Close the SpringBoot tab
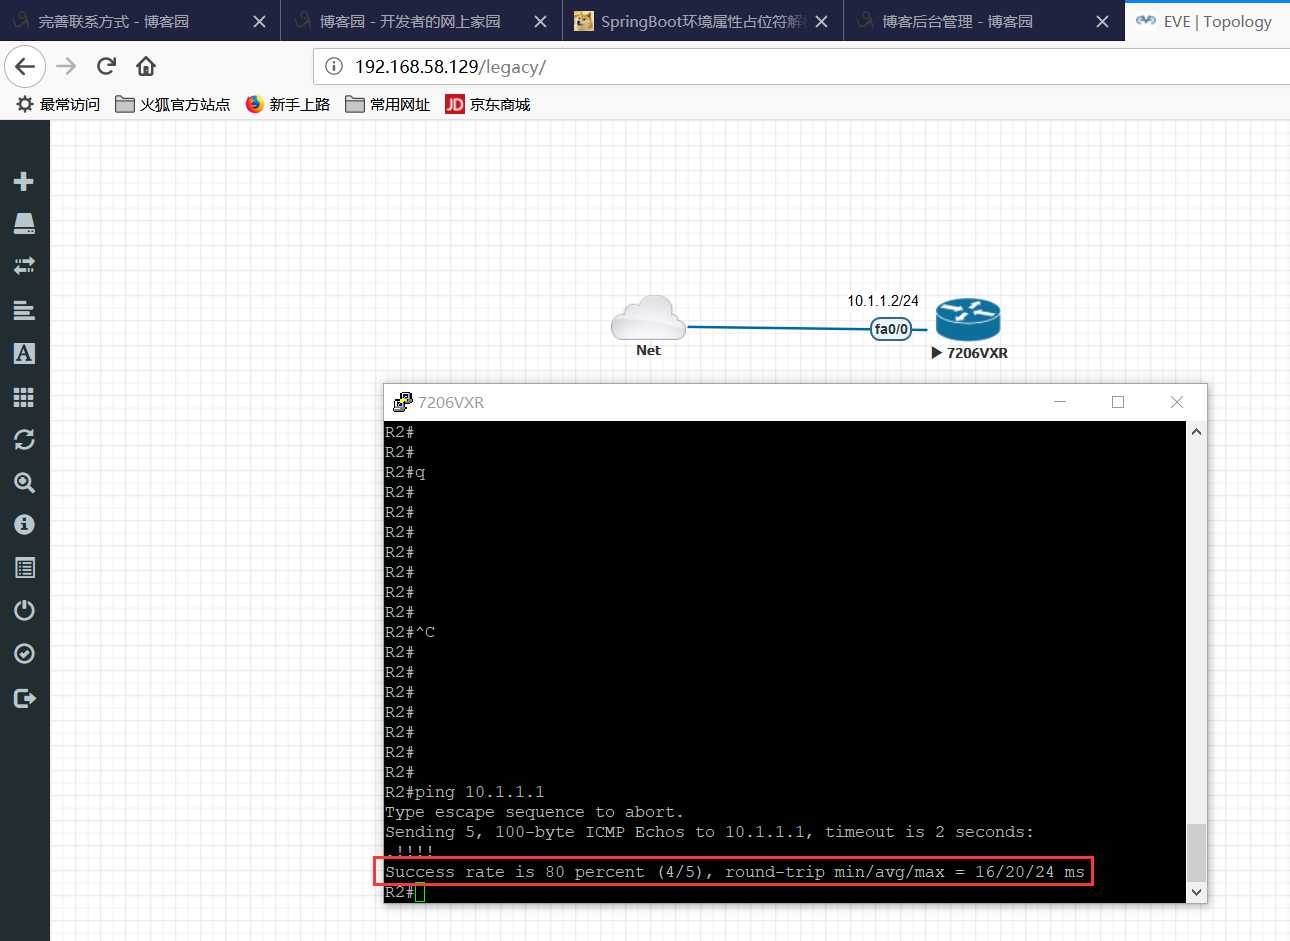The height and width of the screenshot is (941, 1290). [822, 22]
